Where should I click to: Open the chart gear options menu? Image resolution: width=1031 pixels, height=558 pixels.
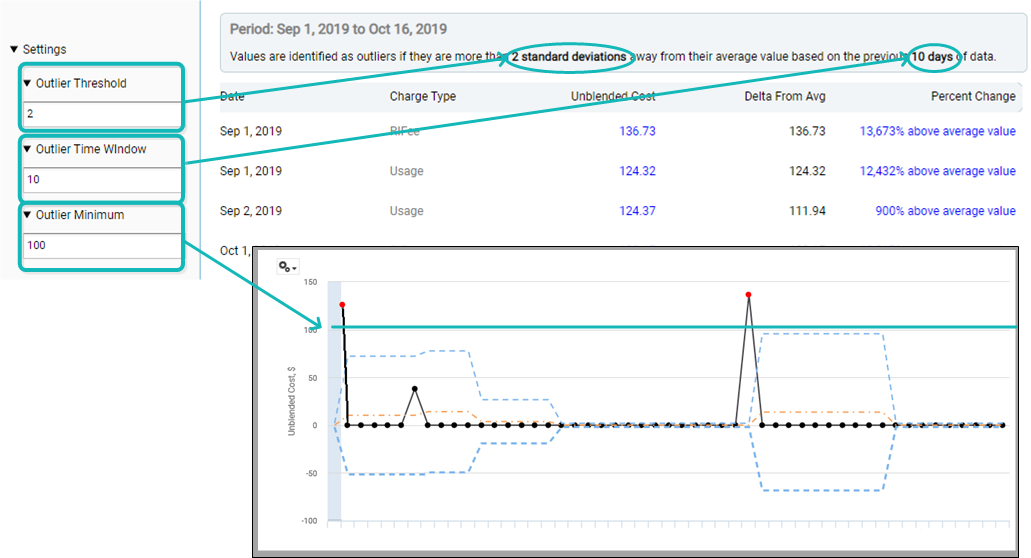(289, 267)
